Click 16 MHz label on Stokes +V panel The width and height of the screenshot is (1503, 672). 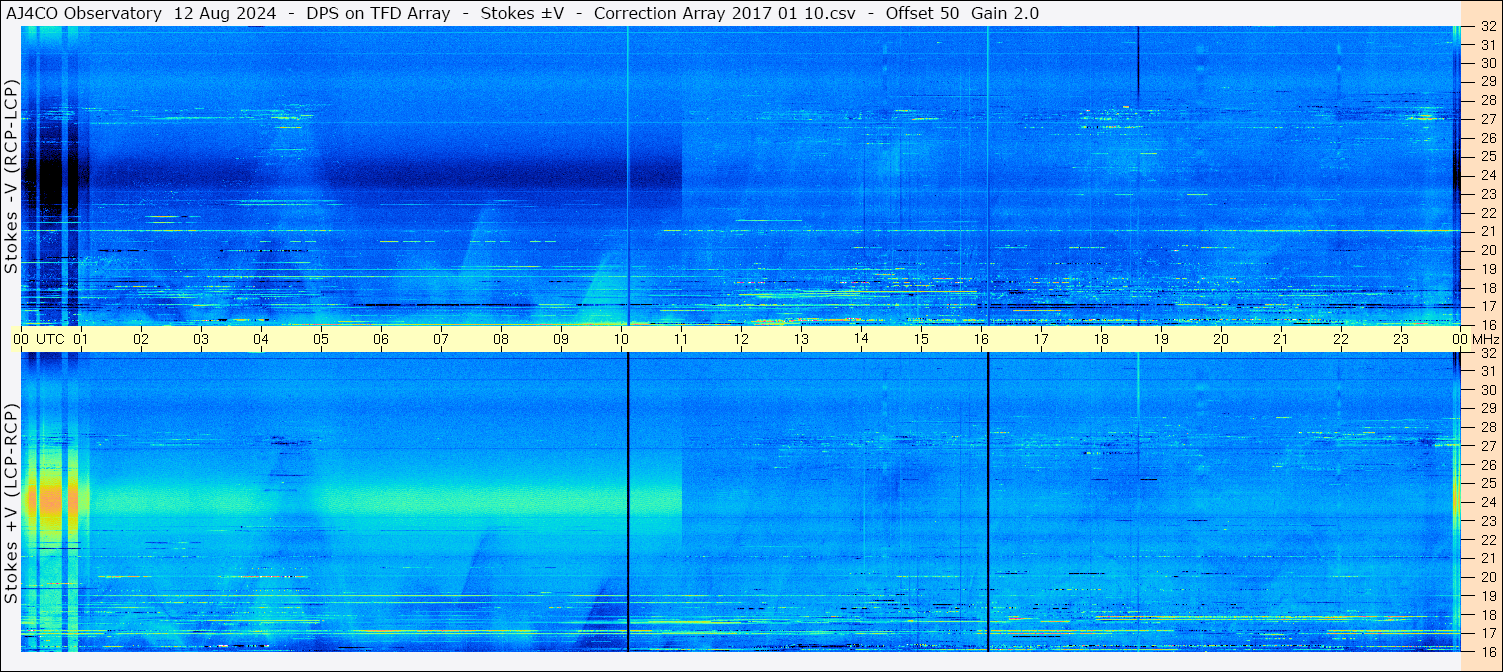click(x=1487, y=651)
